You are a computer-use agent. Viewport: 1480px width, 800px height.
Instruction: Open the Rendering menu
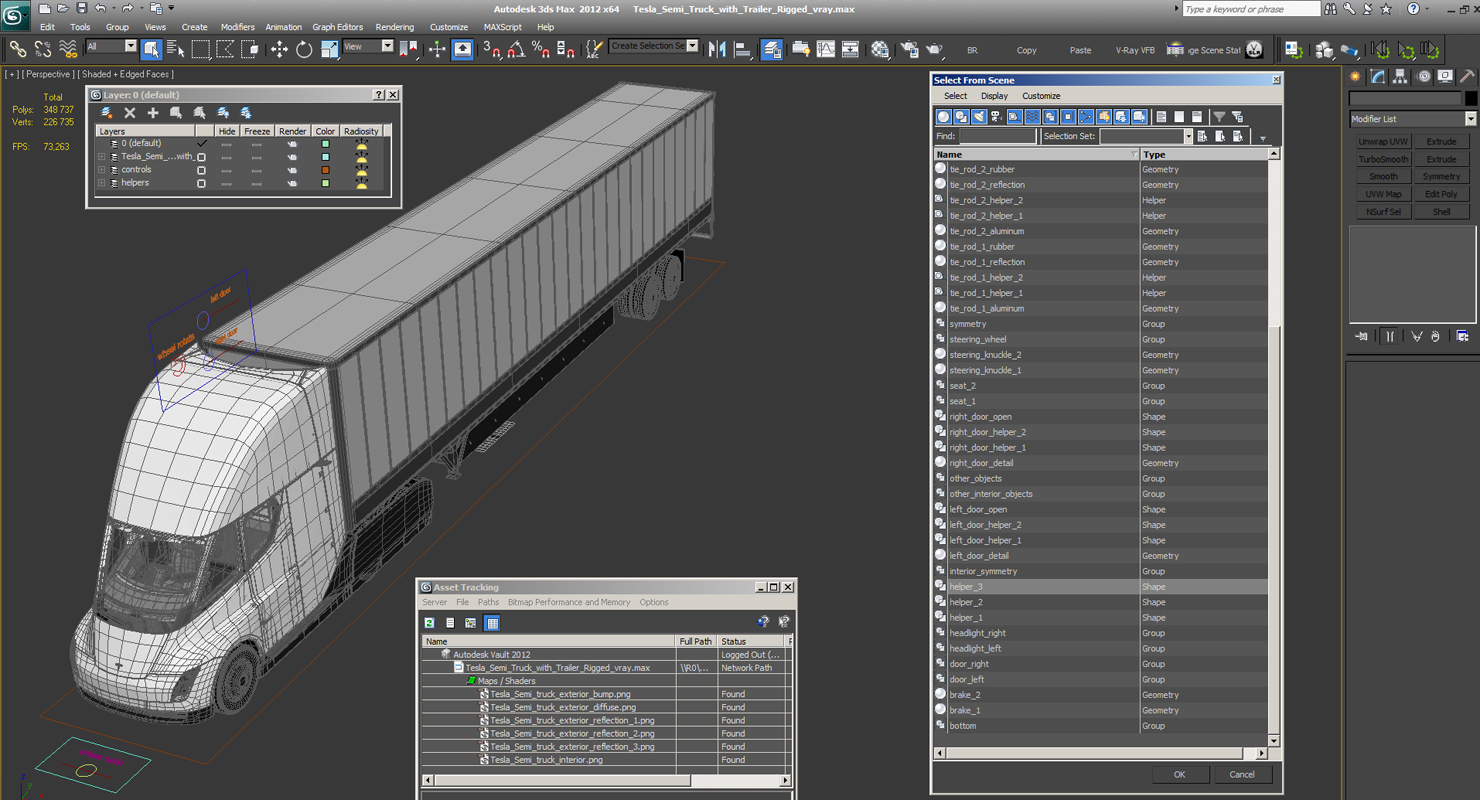click(x=394, y=27)
